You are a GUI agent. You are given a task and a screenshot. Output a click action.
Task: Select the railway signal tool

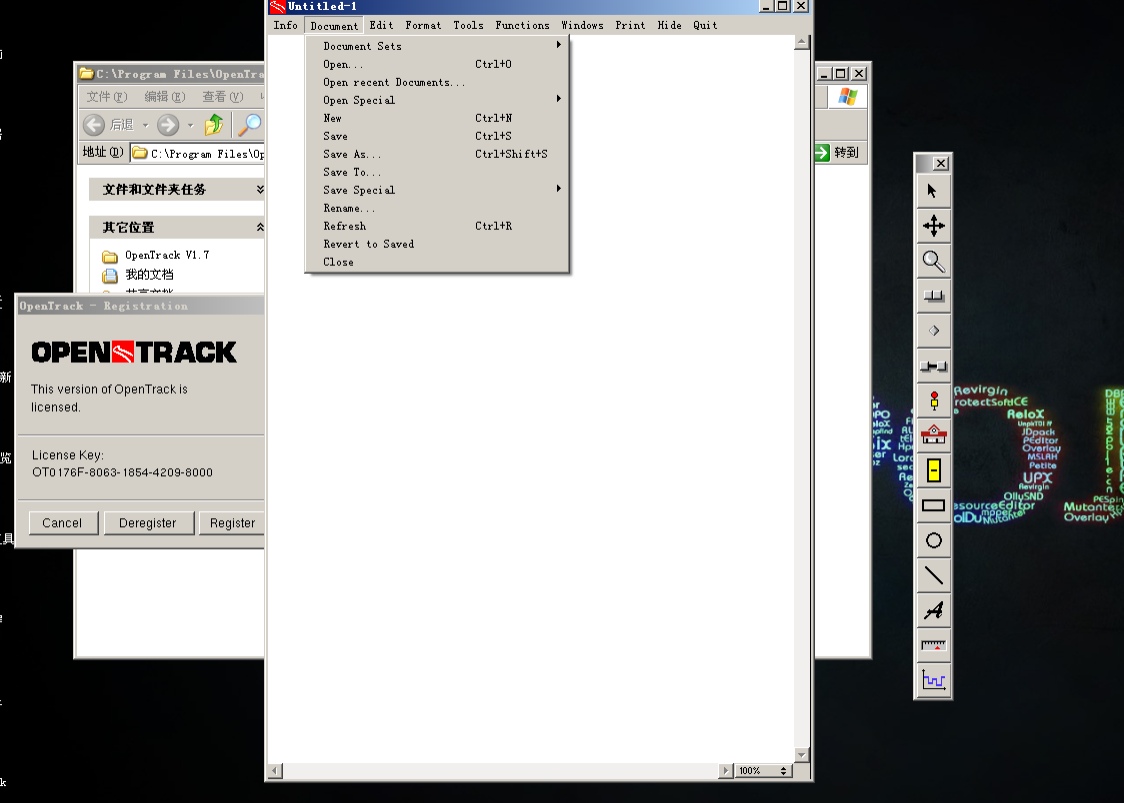(x=933, y=401)
